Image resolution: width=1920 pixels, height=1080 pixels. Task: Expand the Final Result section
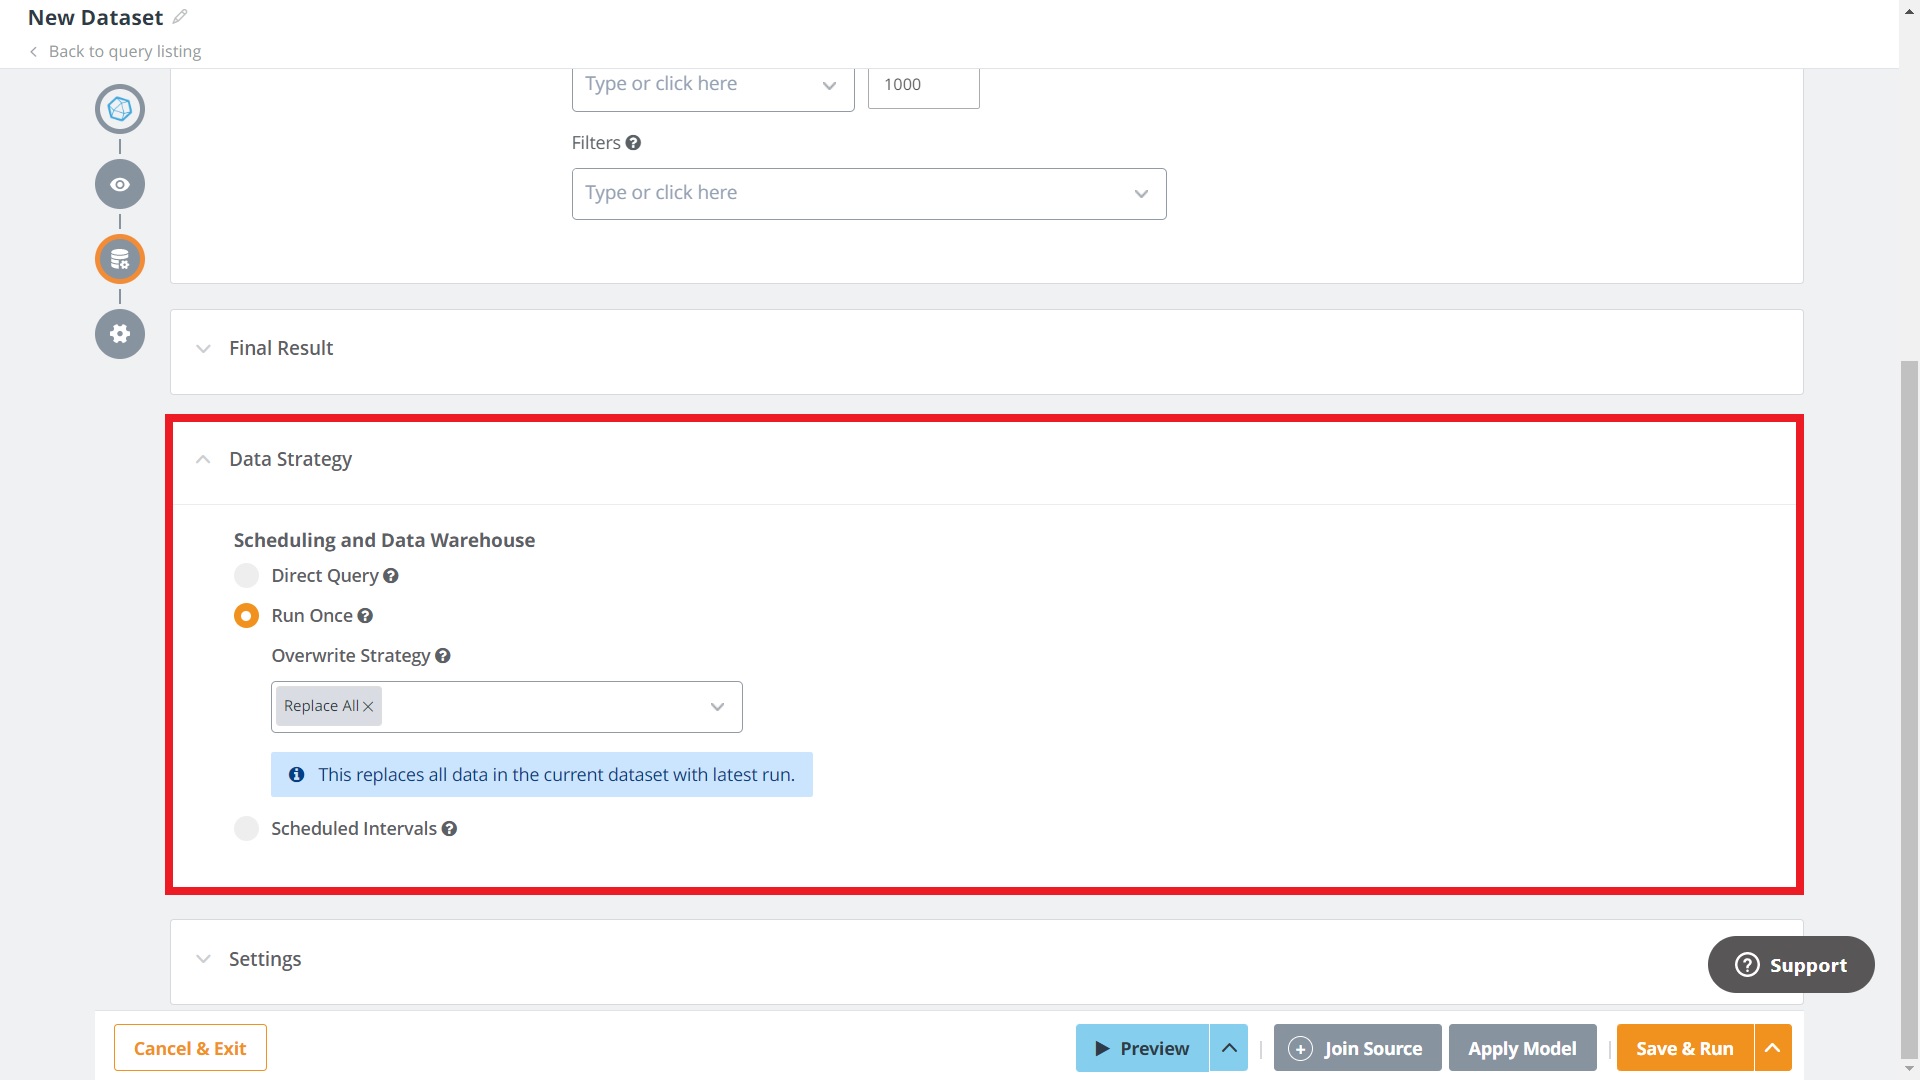203,348
